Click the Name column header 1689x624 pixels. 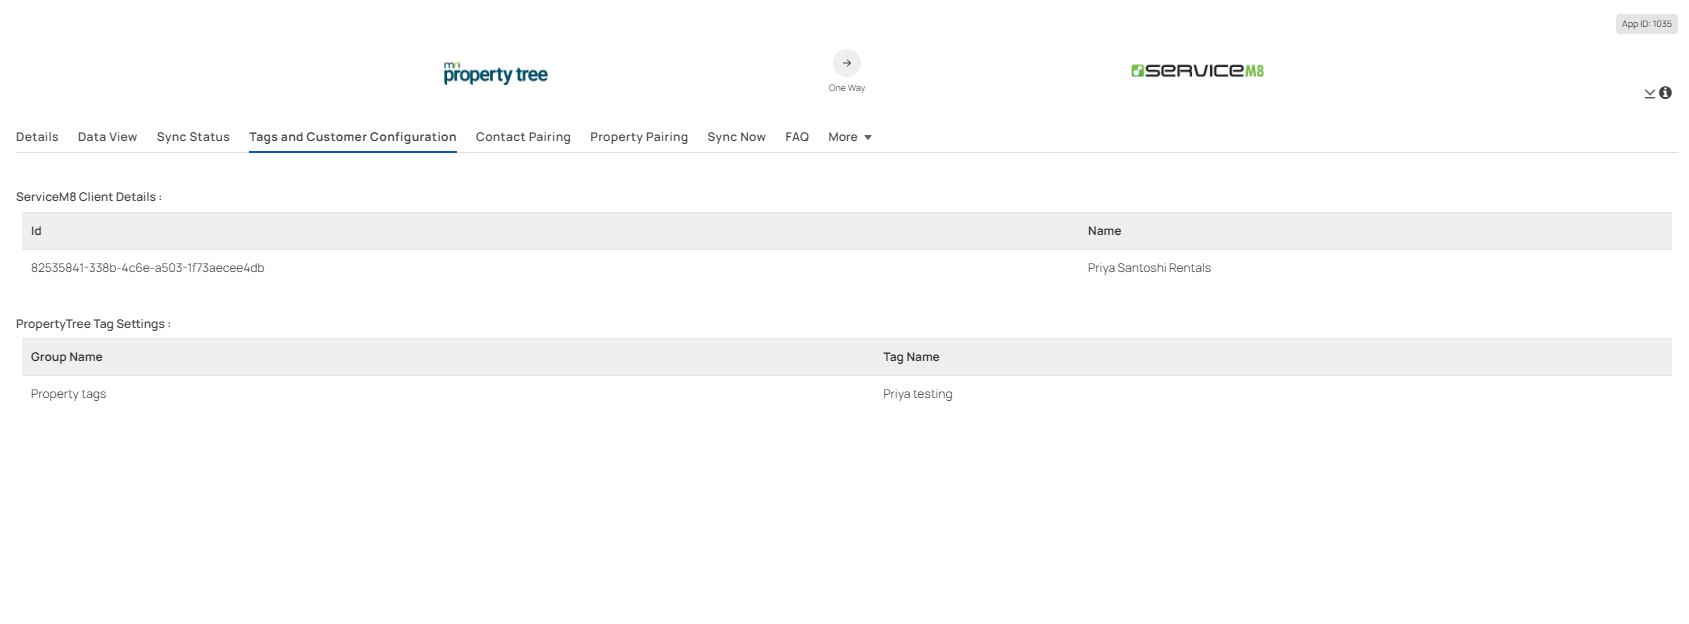pyautogui.click(x=1104, y=231)
